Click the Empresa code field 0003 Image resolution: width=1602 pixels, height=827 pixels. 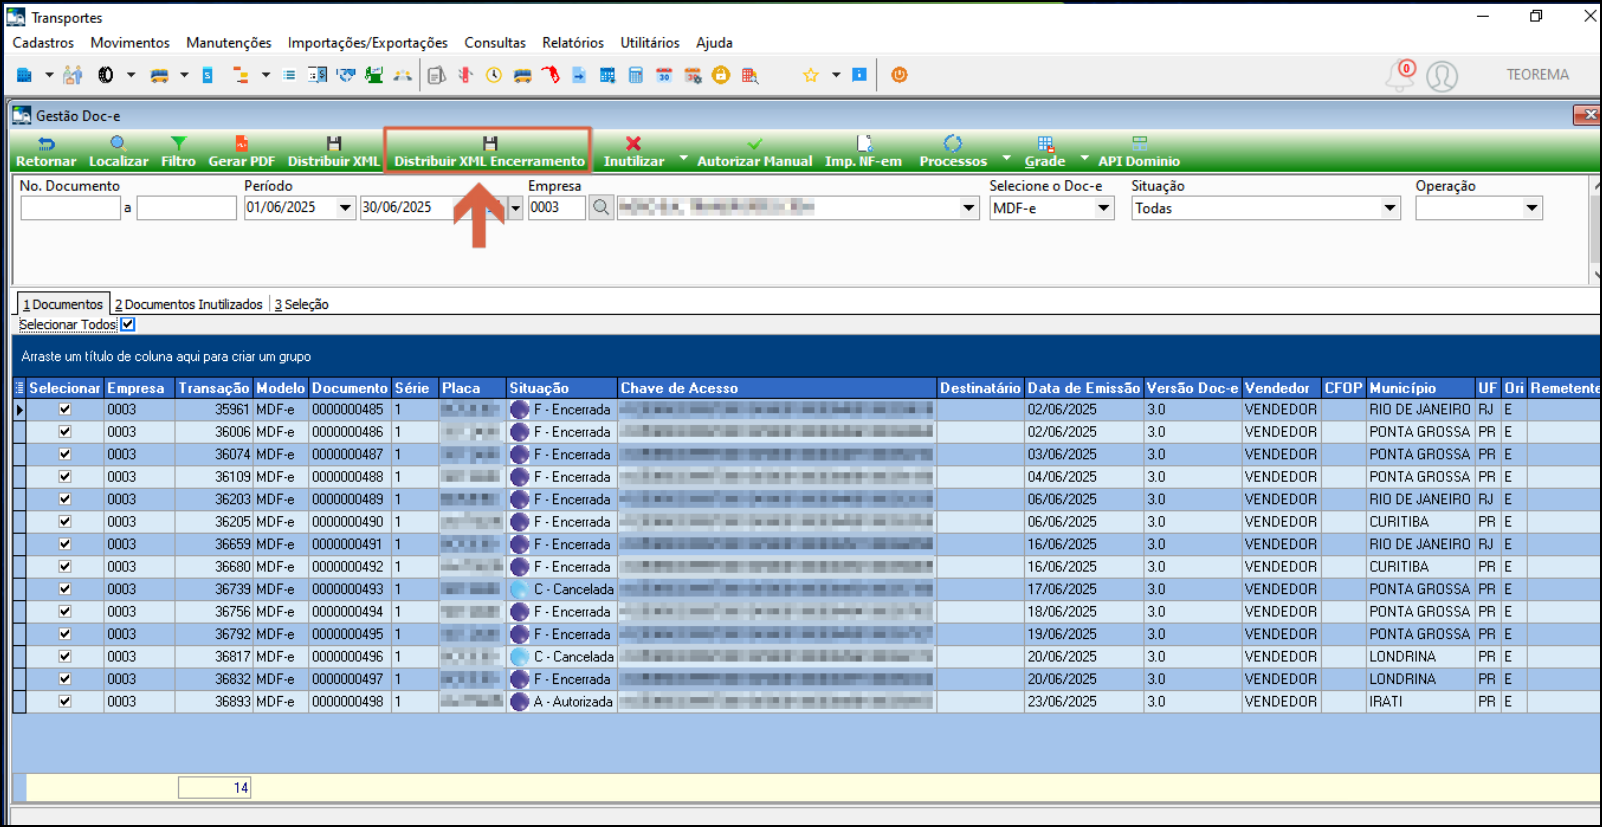point(556,208)
